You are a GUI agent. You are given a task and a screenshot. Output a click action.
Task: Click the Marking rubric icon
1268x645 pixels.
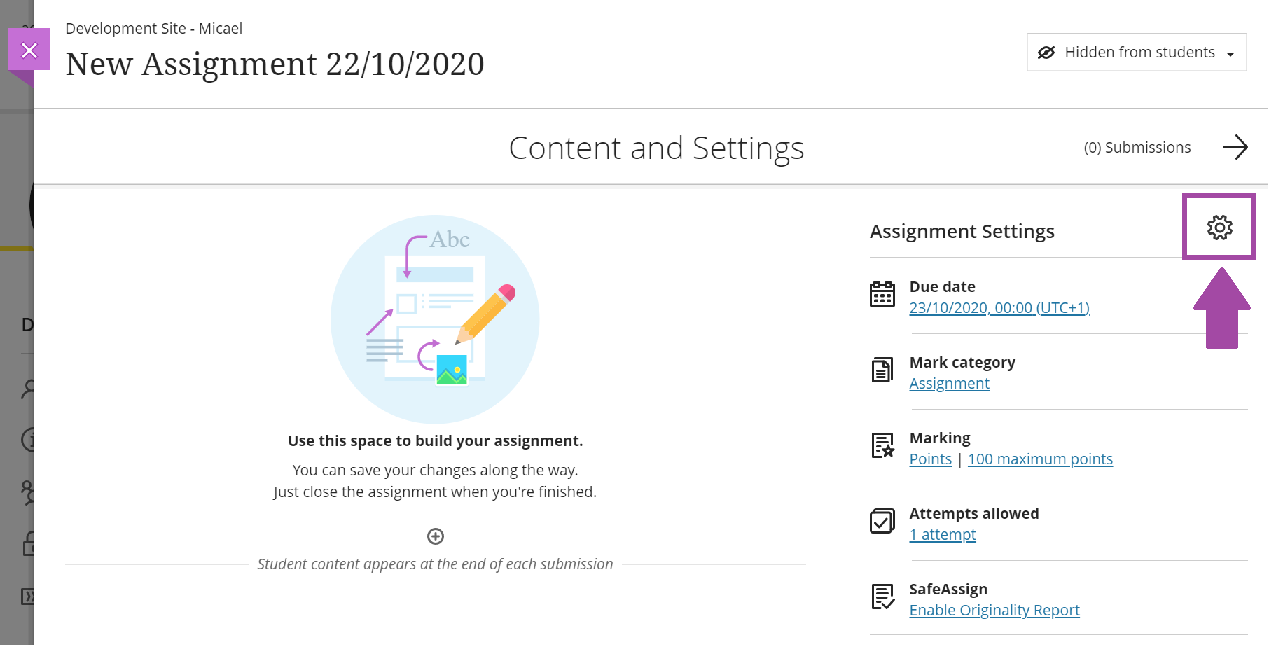882,446
